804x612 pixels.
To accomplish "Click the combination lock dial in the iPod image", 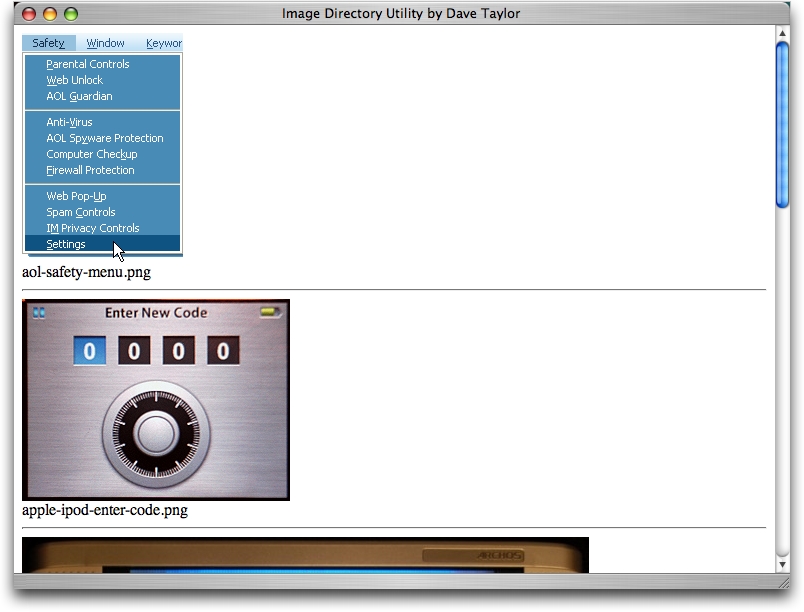I will (155, 434).
